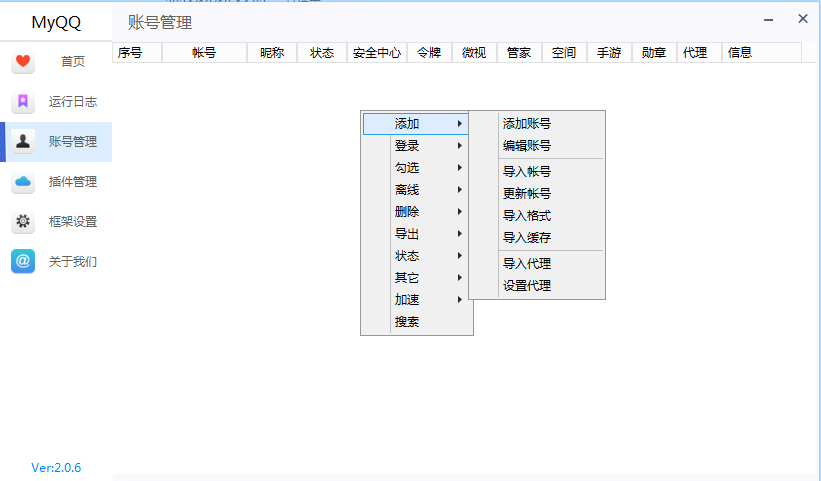Click the 安全中心 column header

pyautogui.click(x=377, y=53)
